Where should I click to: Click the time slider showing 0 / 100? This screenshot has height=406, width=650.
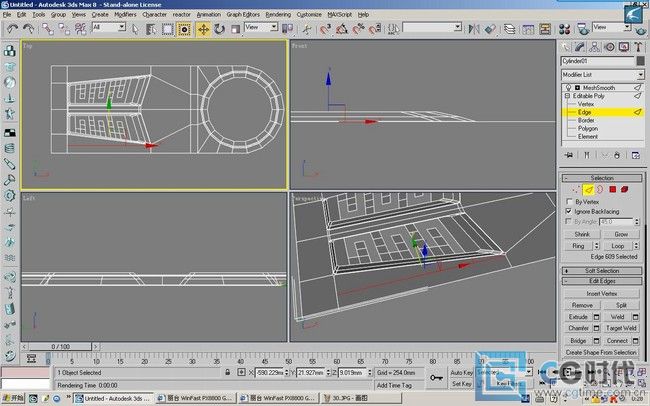click(61, 346)
